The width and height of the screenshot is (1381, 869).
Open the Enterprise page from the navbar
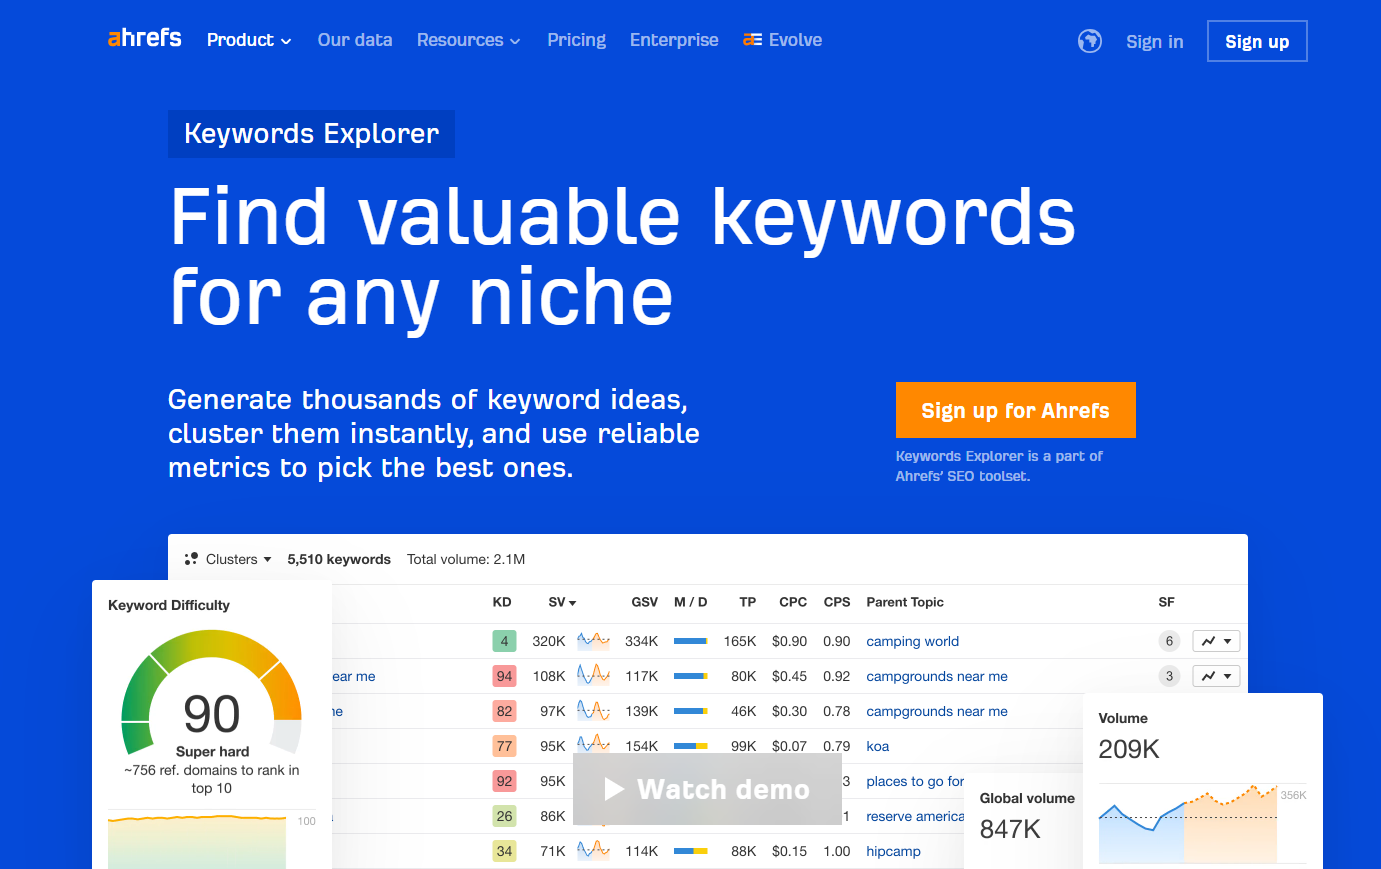coord(674,40)
